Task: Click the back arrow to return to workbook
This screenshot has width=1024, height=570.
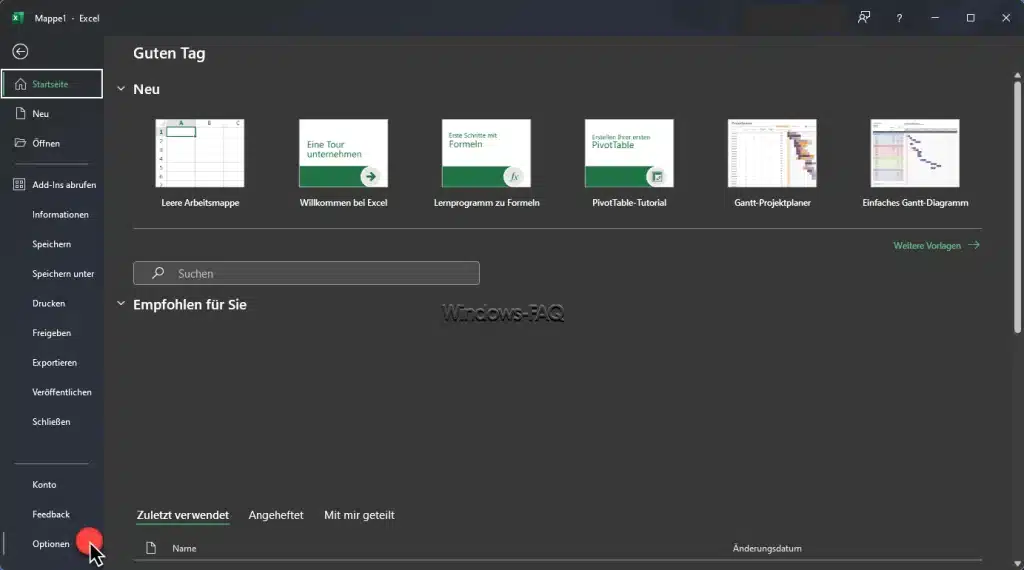Action: (20, 52)
